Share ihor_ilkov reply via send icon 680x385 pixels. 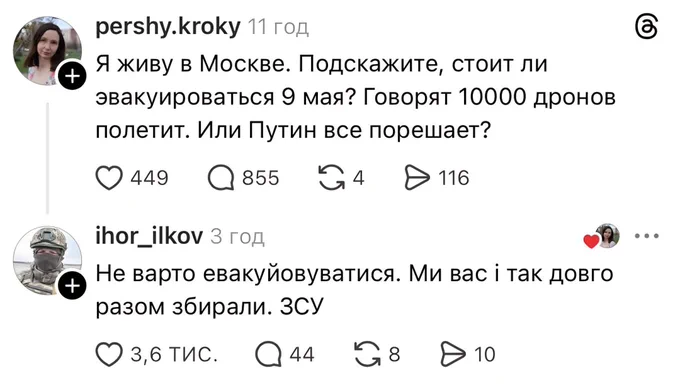[453, 355]
